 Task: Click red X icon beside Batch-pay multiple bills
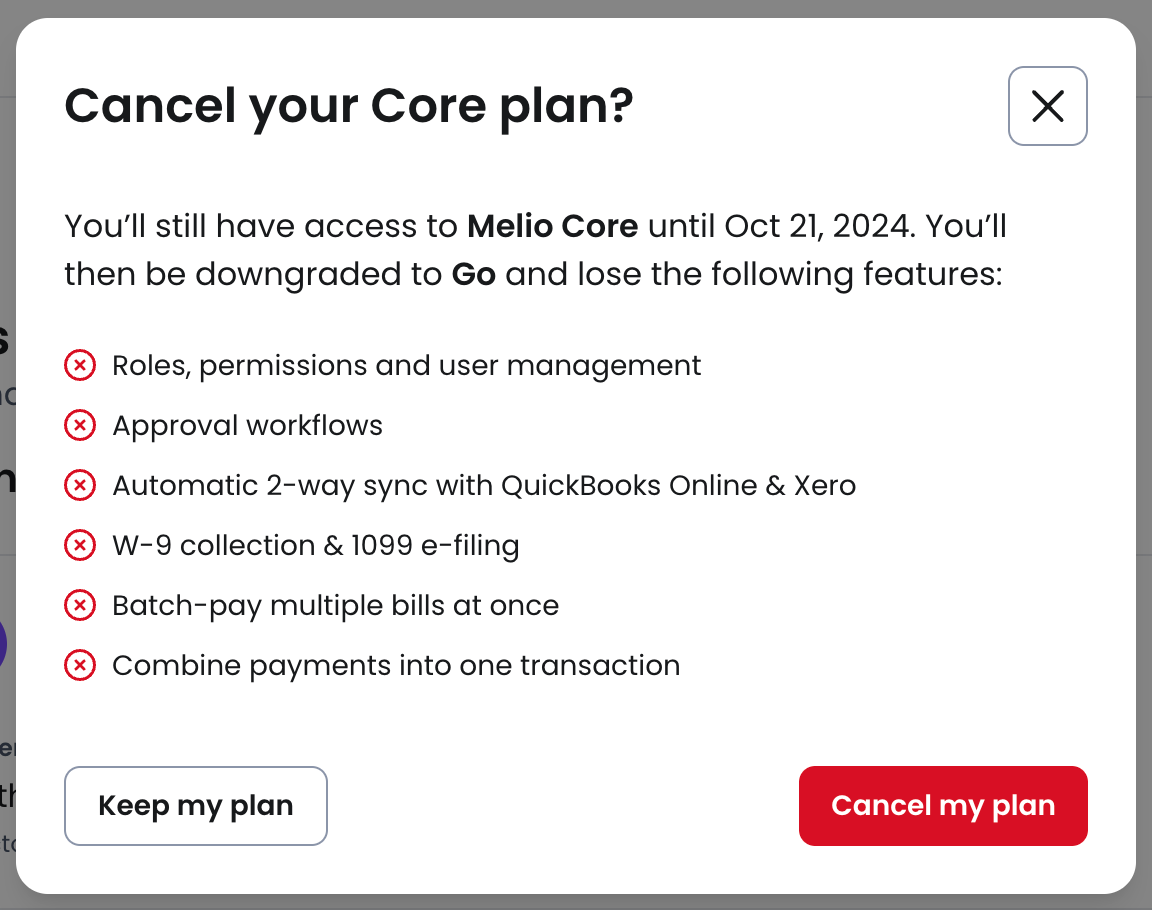pyautogui.click(x=80, y=606)
